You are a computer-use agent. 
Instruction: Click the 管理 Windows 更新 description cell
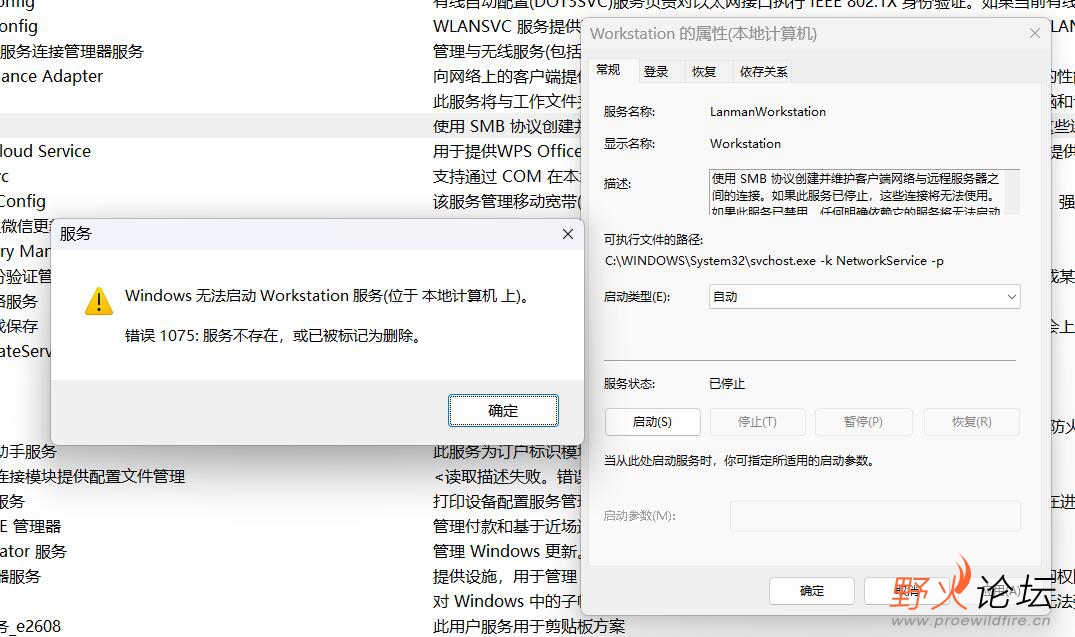coord(507,551)
